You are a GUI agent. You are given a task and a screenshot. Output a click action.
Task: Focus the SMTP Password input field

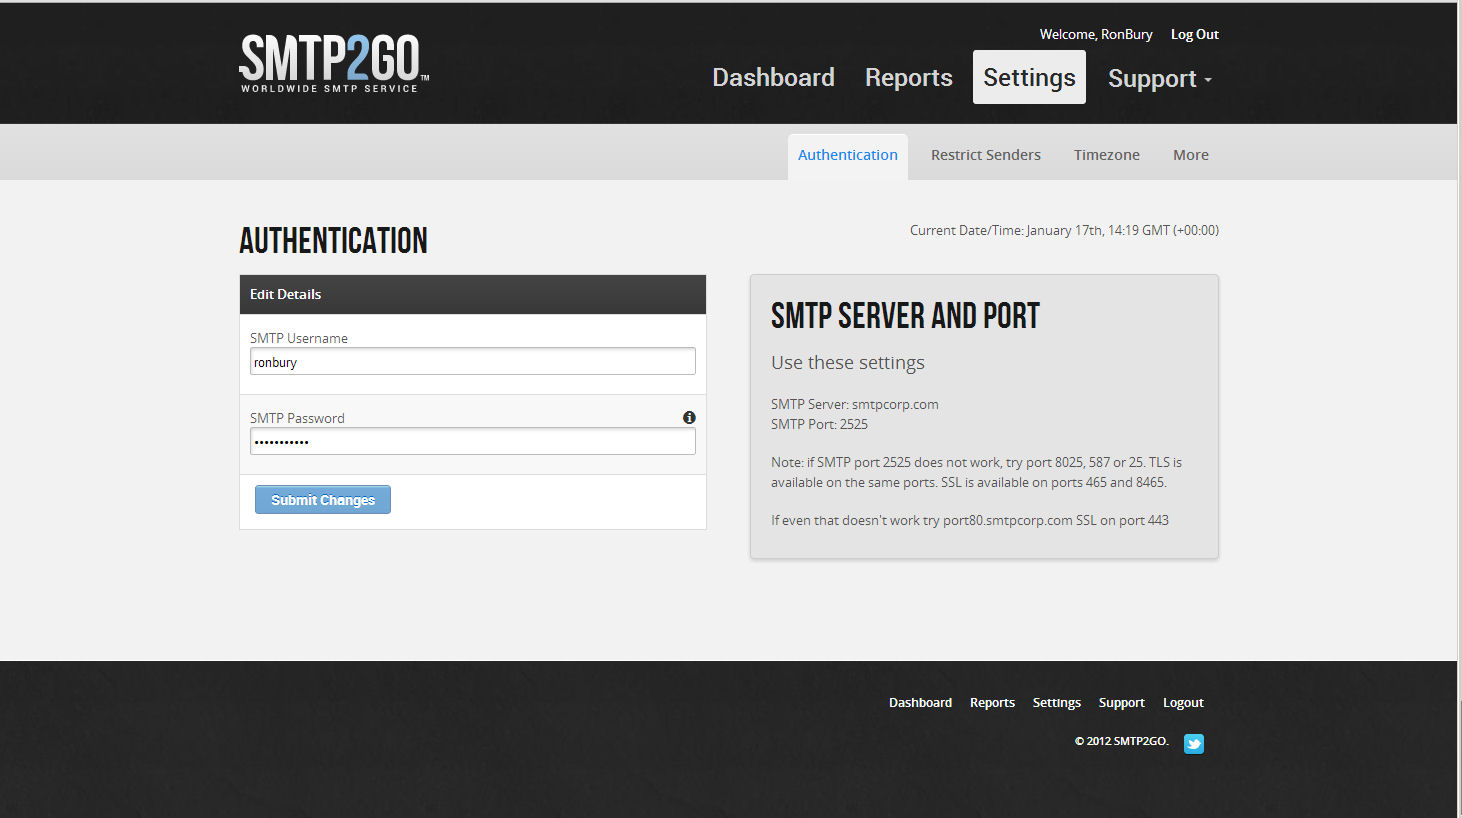pyautogui.click(x=473, y=441)
